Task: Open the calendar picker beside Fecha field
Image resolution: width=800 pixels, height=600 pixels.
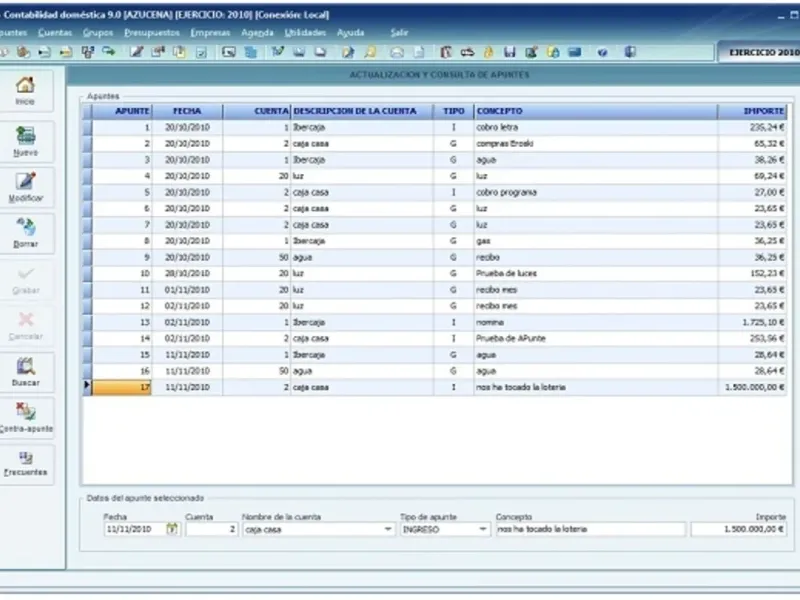Action: [172, 529]
